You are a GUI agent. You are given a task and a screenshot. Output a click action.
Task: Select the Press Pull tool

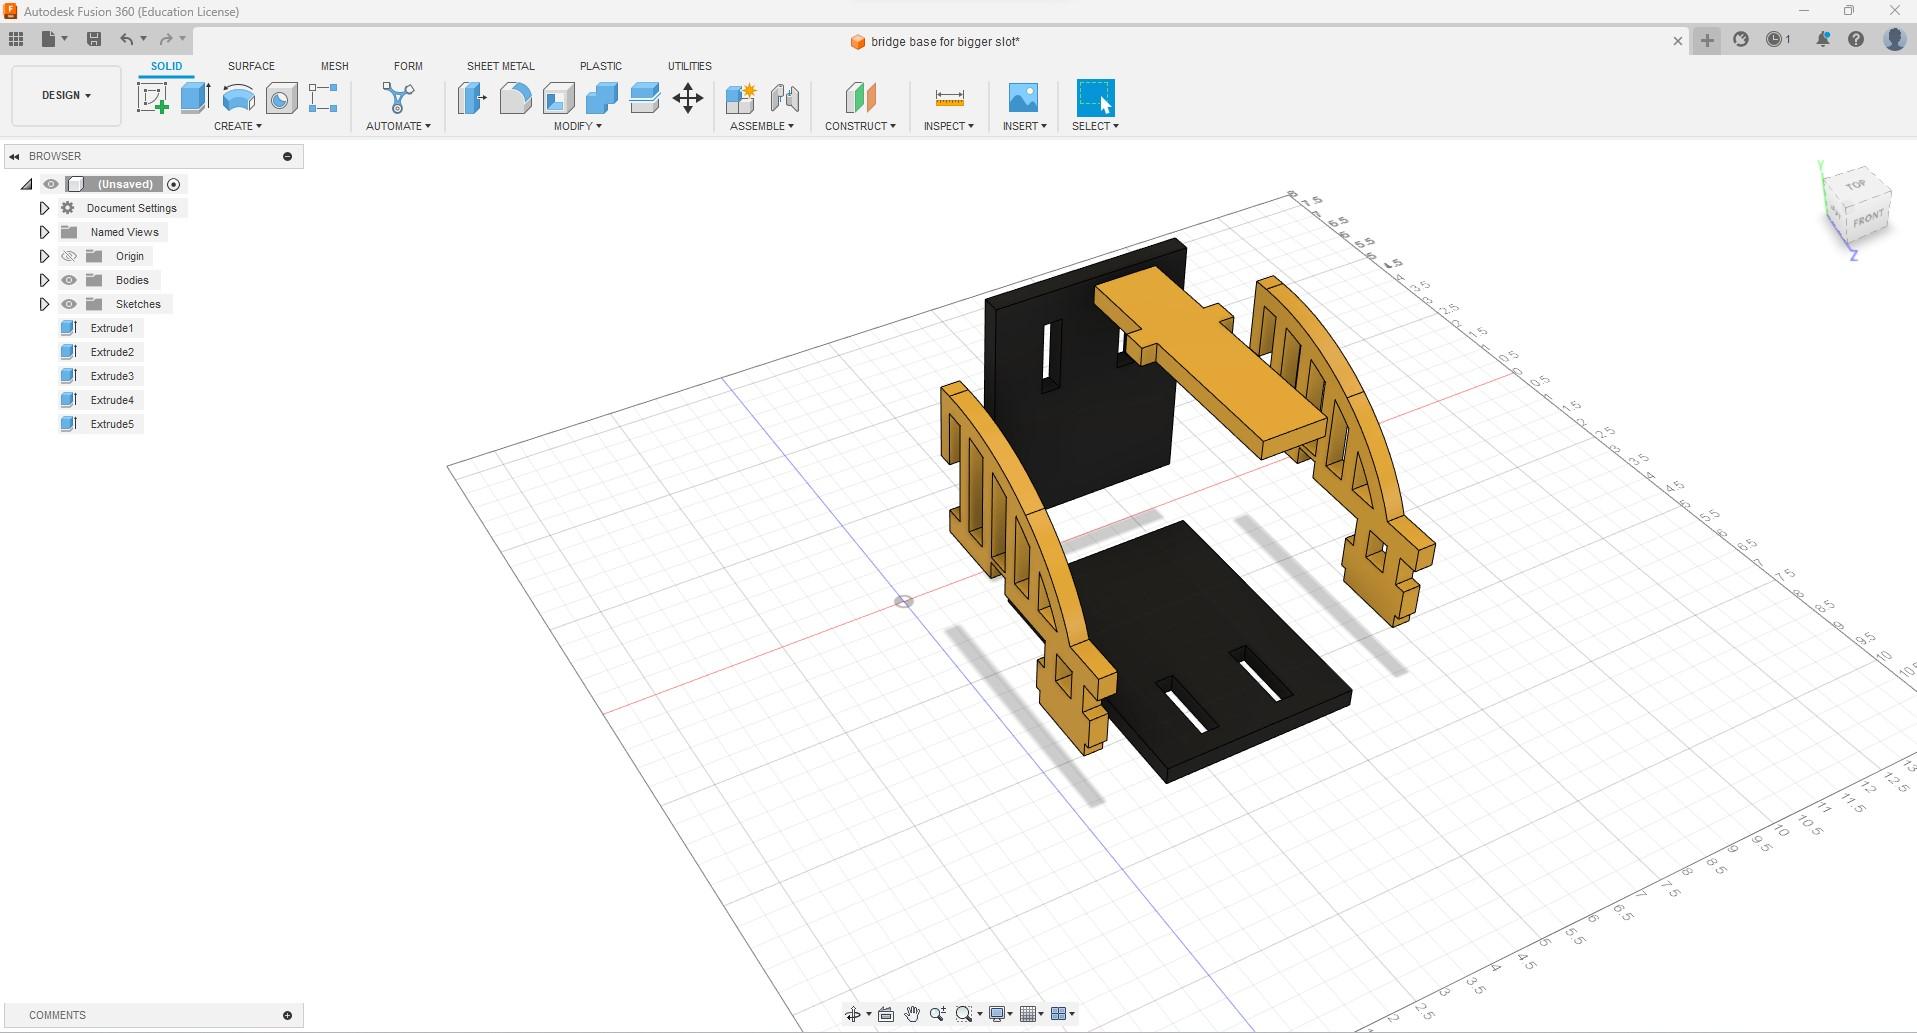coord(472,98)
